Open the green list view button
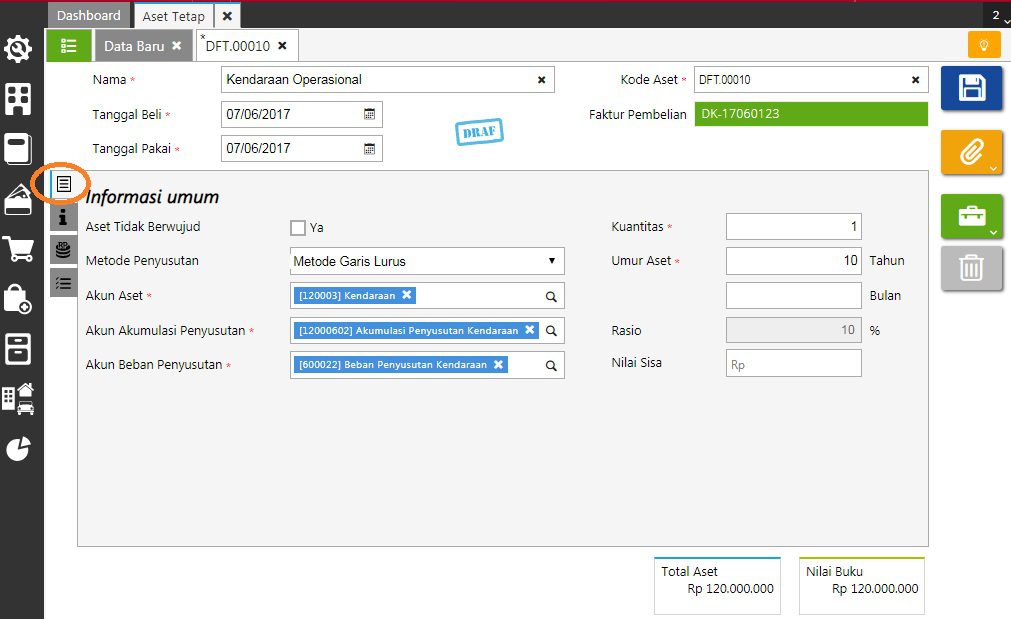This screenshot has height=619, width=1011. 68,46
